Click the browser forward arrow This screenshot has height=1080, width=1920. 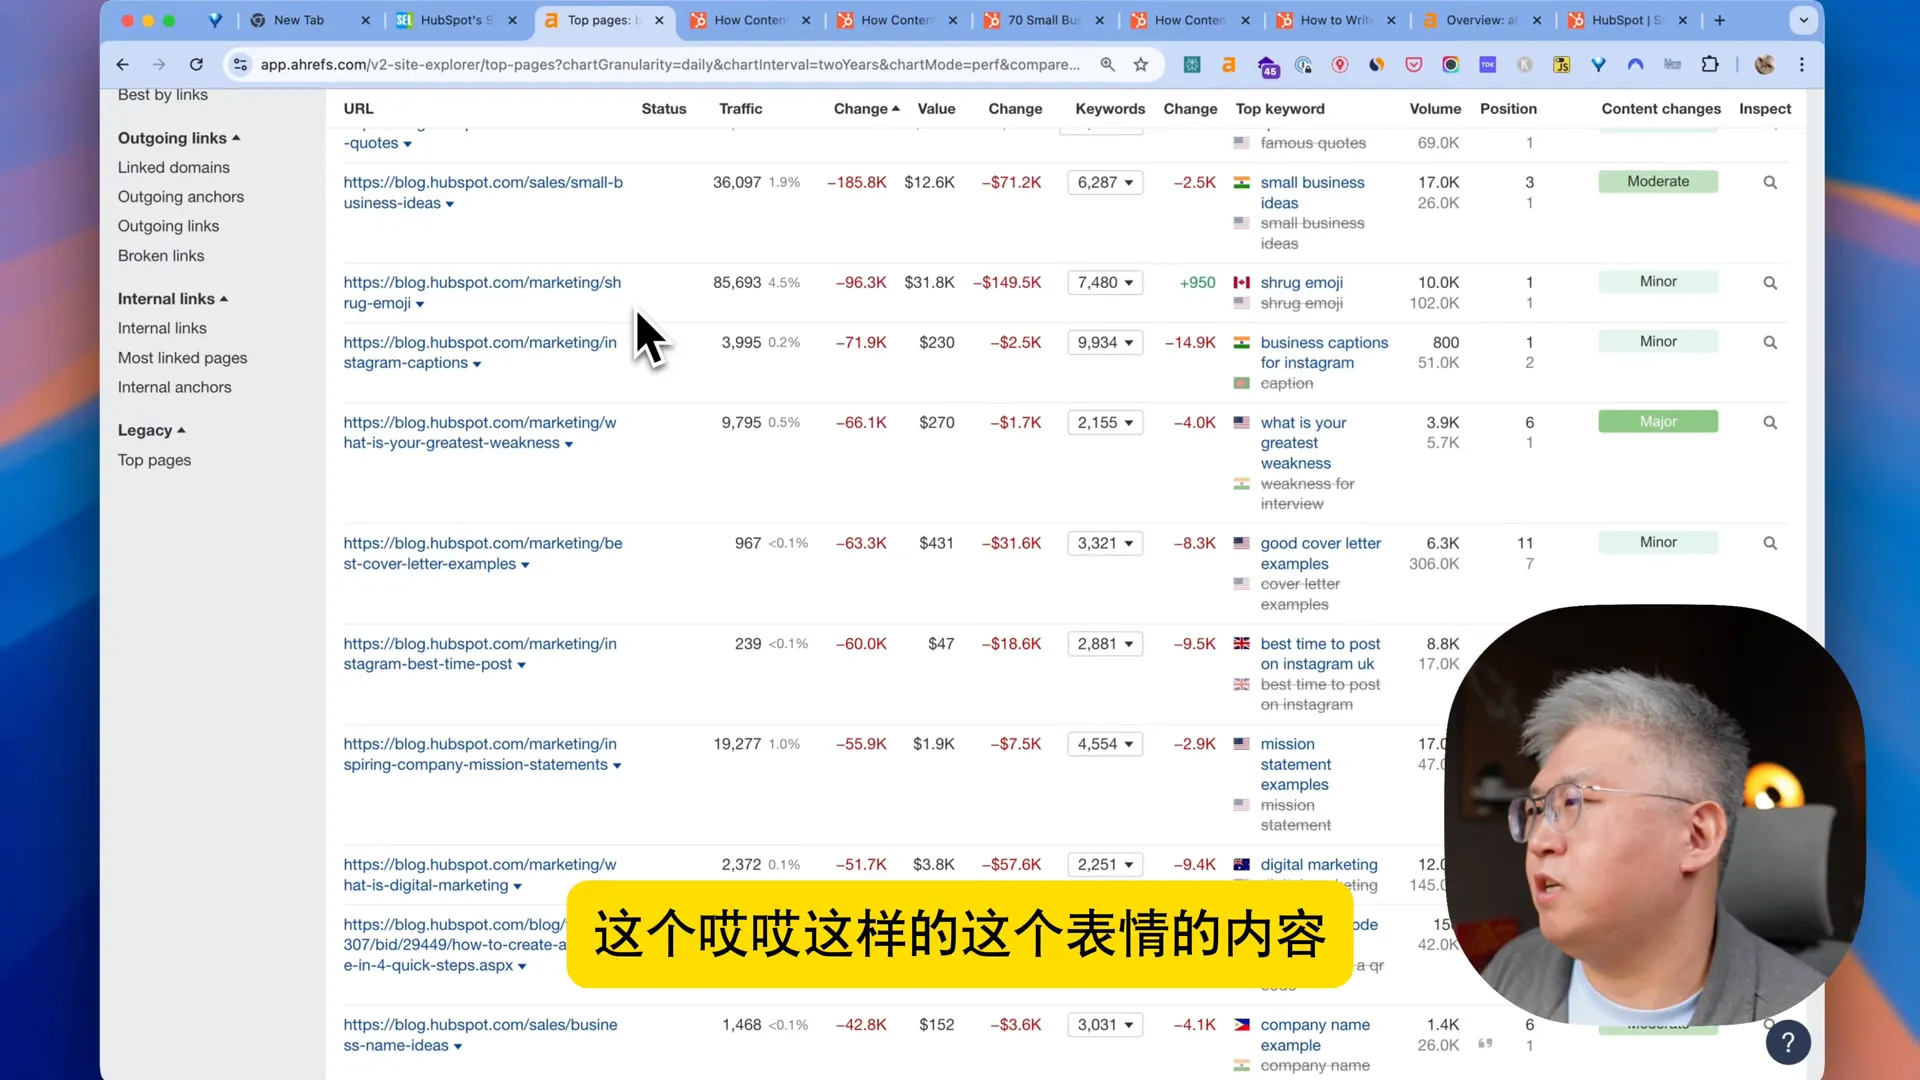(159, 64)
